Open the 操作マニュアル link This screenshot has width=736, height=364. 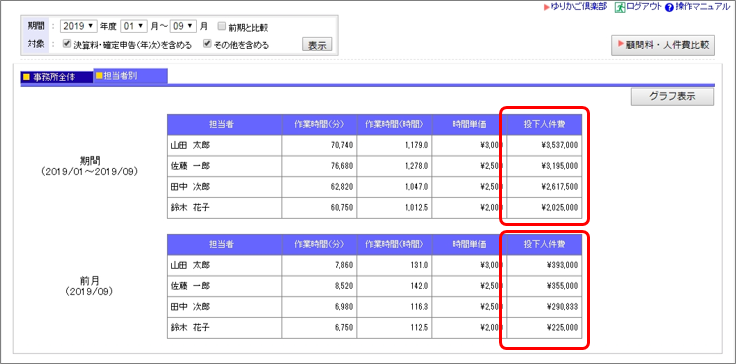point(703,7)
